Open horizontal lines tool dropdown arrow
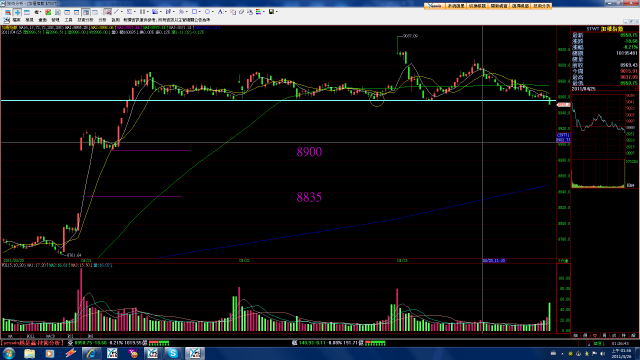Screen dimensions: 640x360 [135, 12]
